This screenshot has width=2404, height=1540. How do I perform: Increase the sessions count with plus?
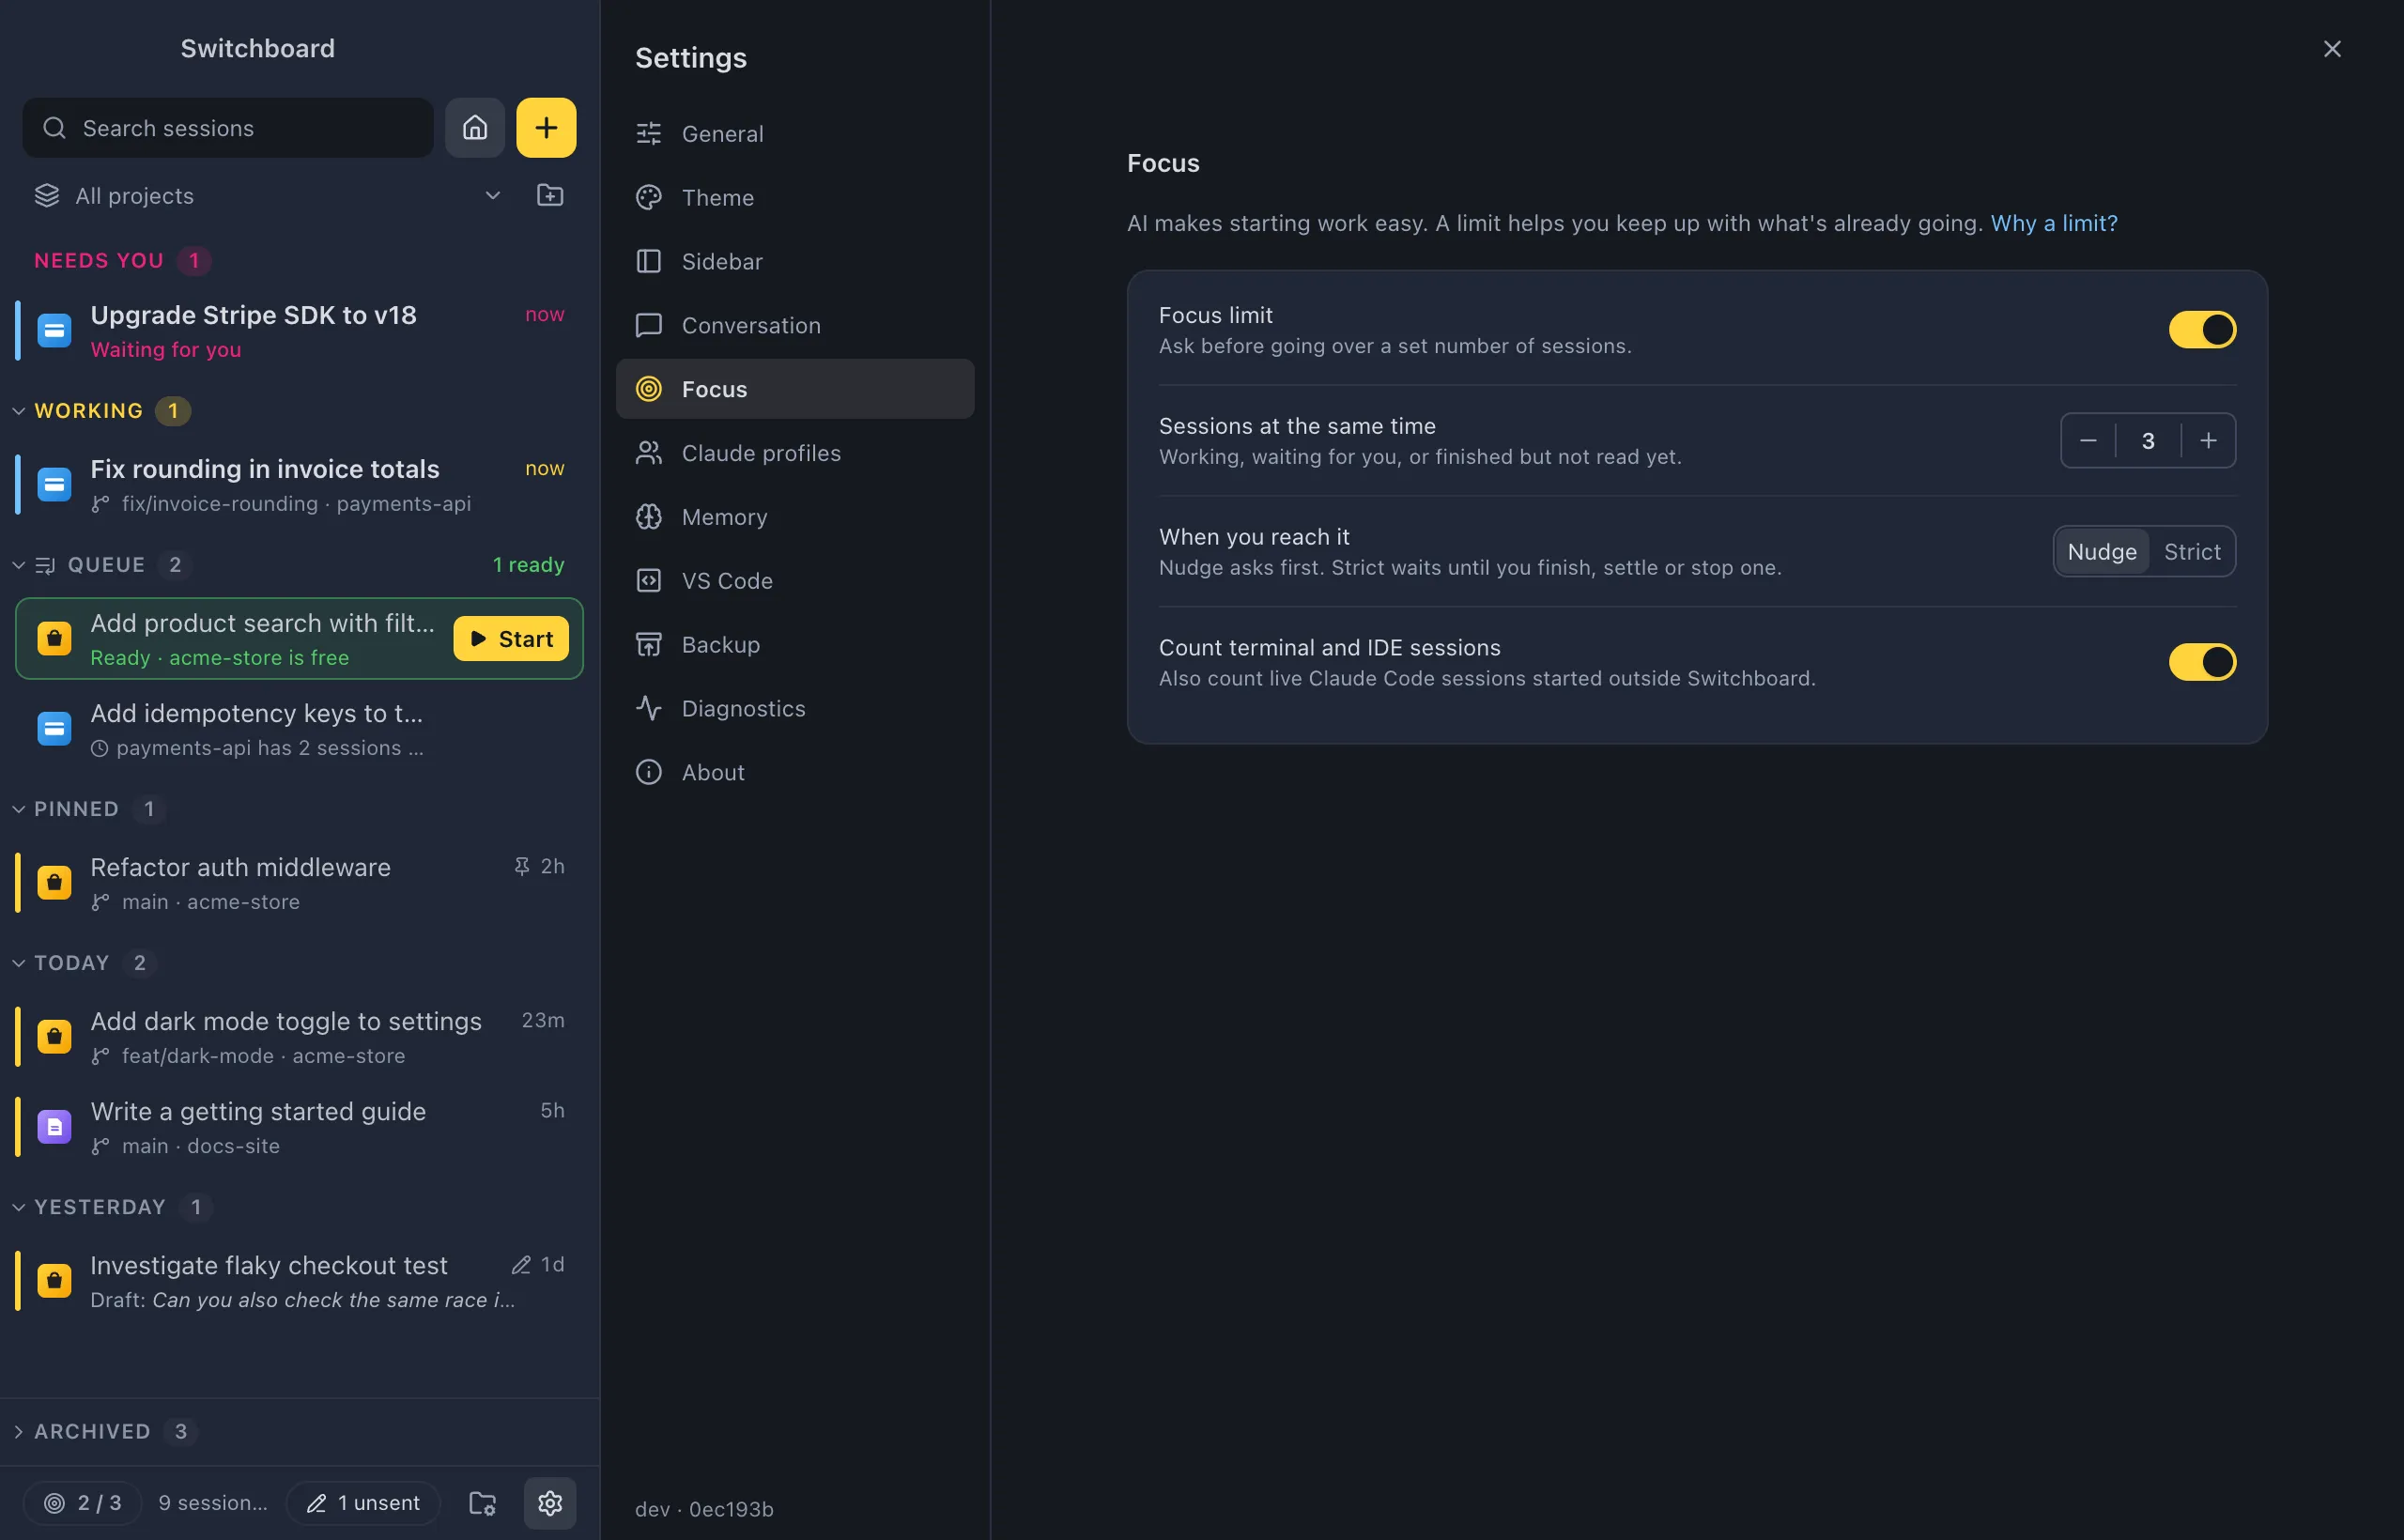click(2208, 441)
